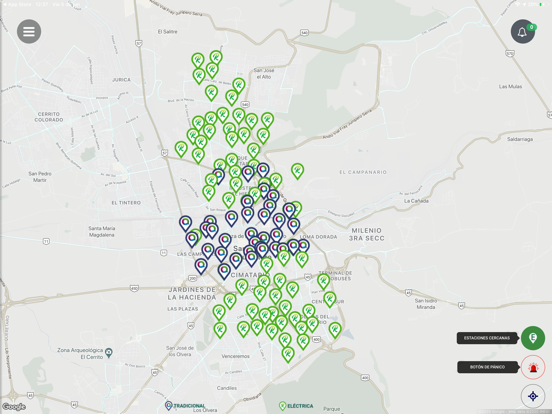Select the westernmost green electric station pin
The height and width of the screenshot is (414, 552).
(181, 149)
